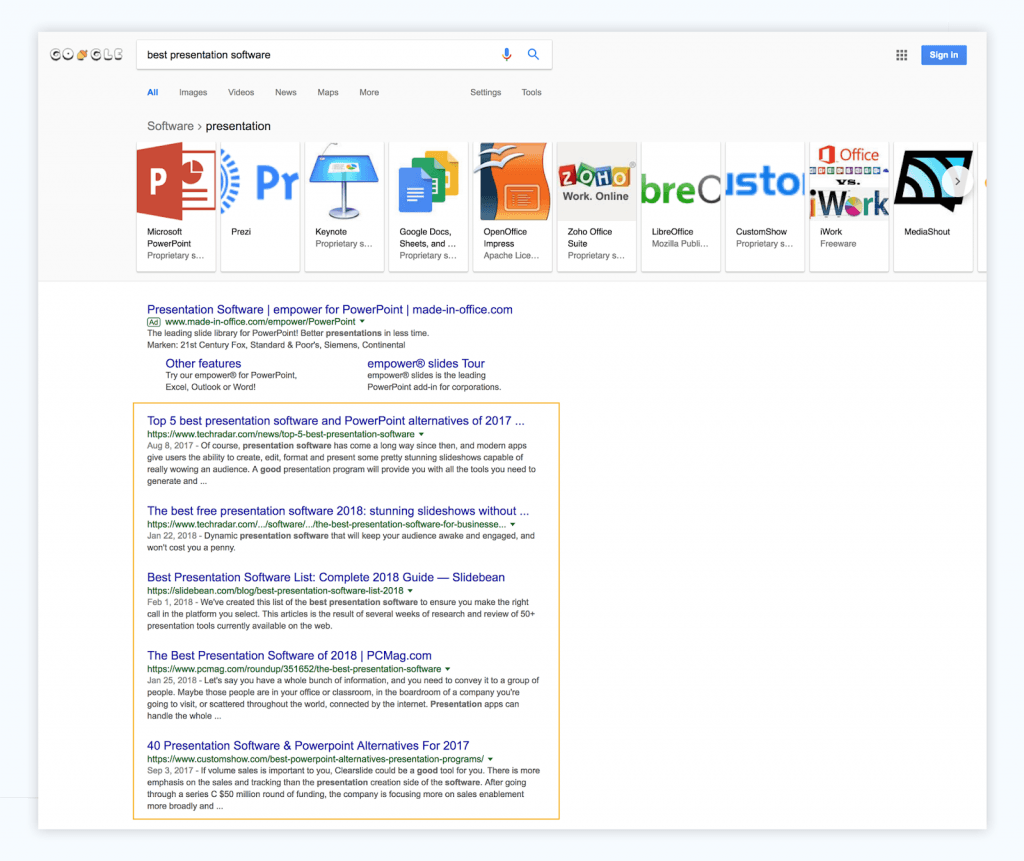Switch to the News search tab
Viewport: 1024px width, 861px height.
point(286,93)
